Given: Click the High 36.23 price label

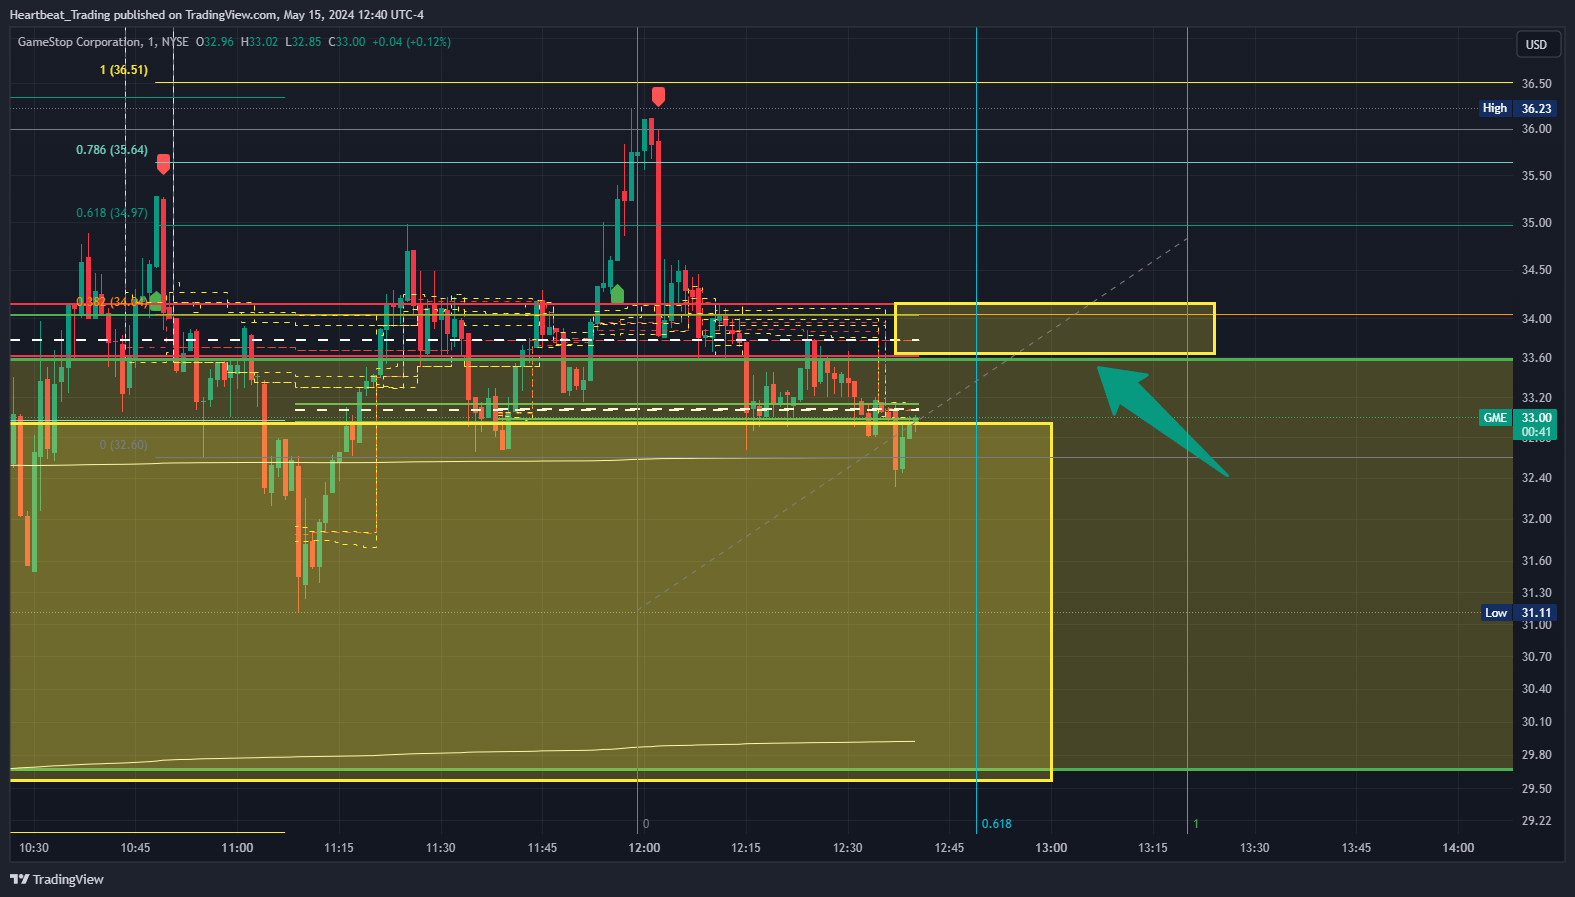Looking at the screenshot, I should 1518,108.
